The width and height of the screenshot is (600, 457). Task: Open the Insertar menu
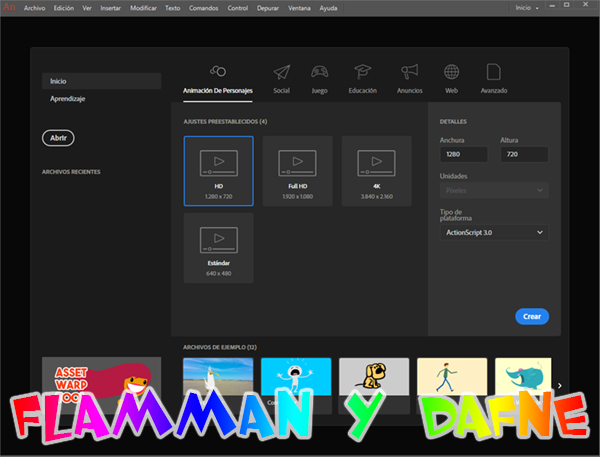110,8
